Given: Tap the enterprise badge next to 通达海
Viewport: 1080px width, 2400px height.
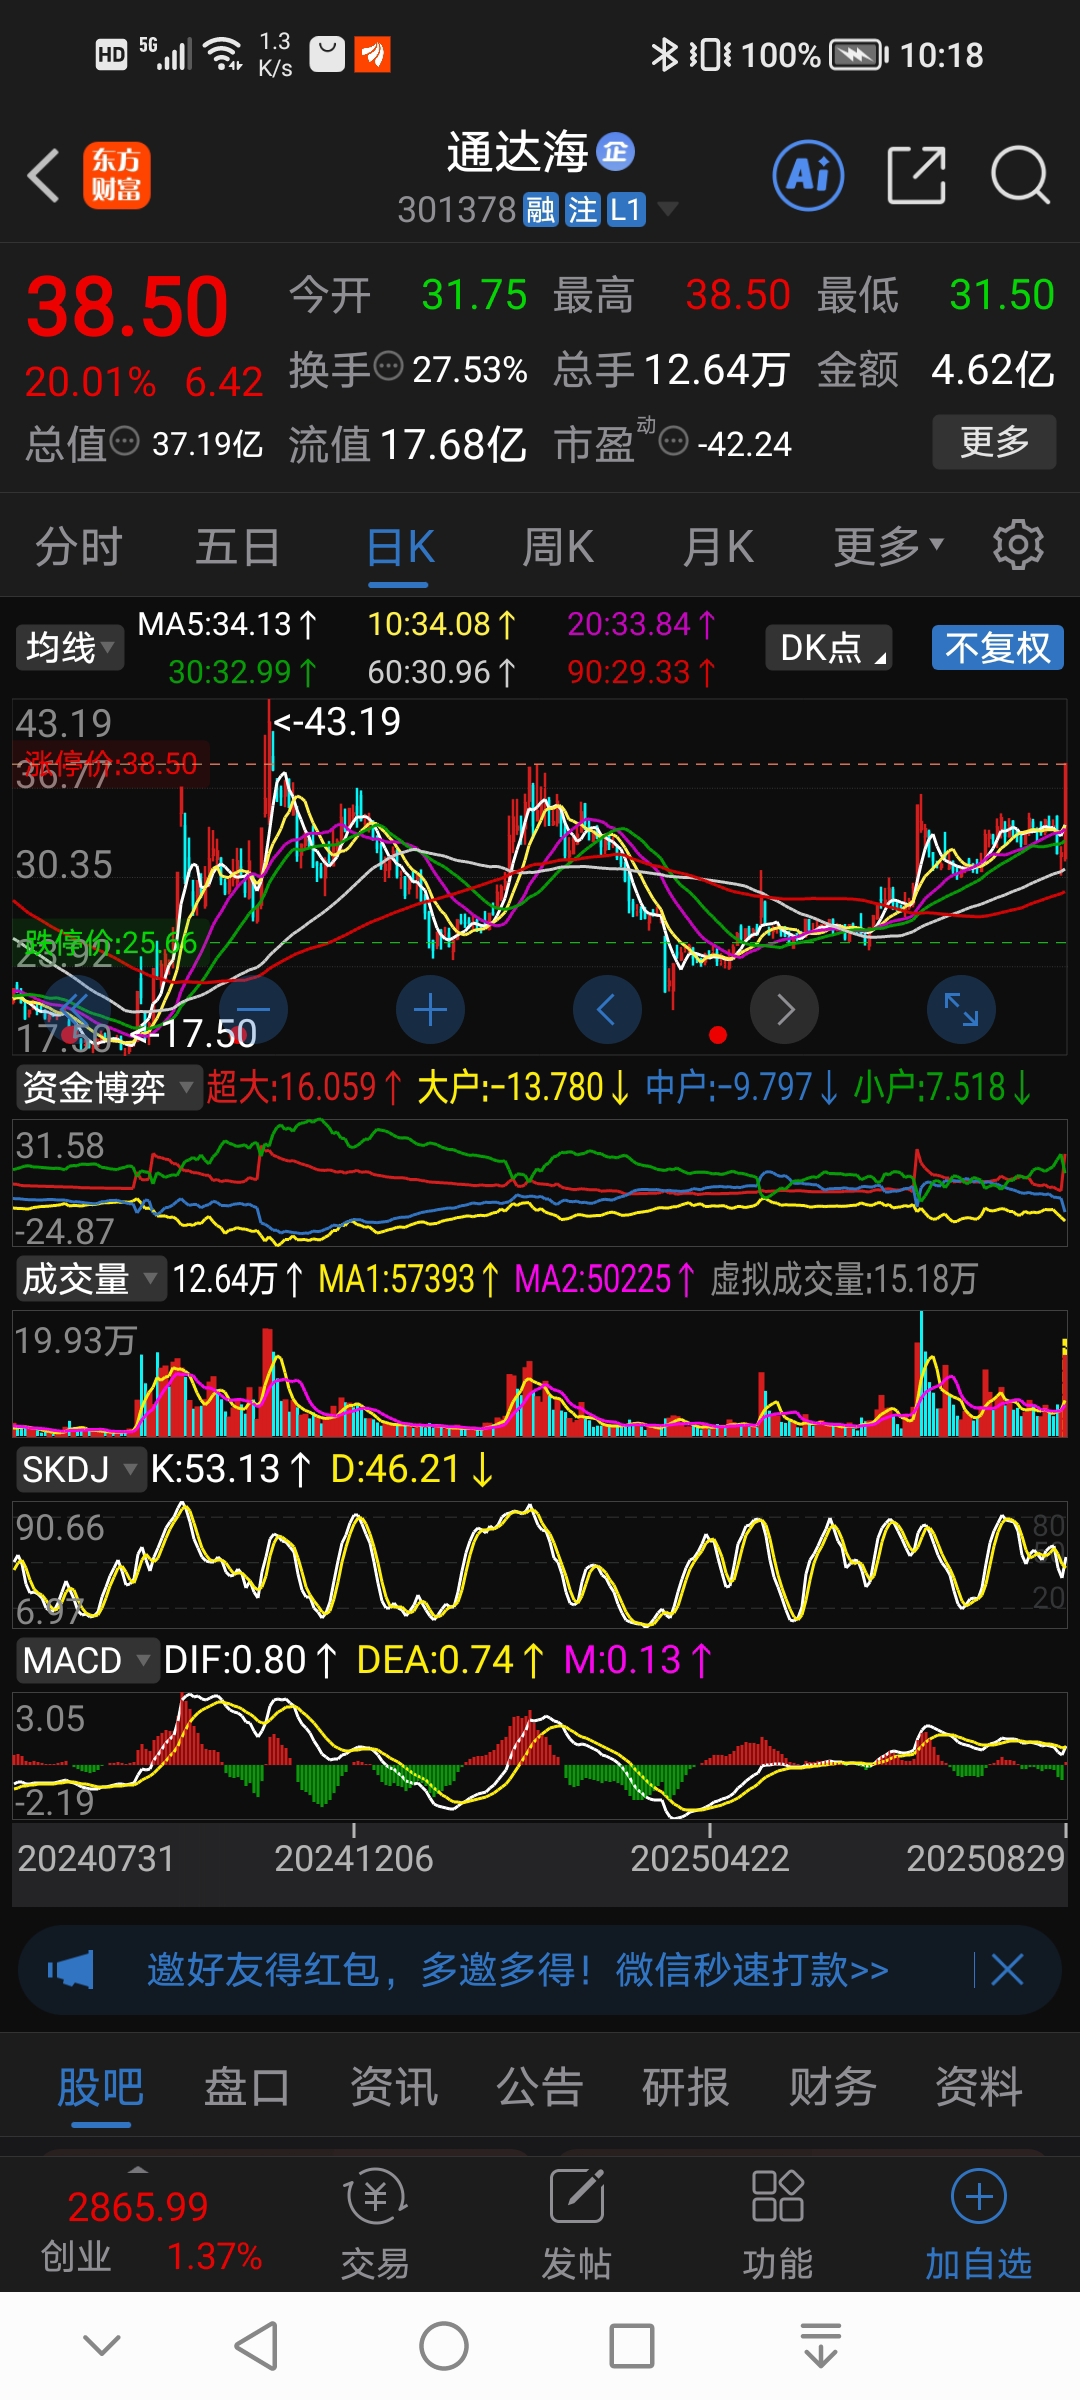Looking at the screenshot, I should (x=616, y=152).
